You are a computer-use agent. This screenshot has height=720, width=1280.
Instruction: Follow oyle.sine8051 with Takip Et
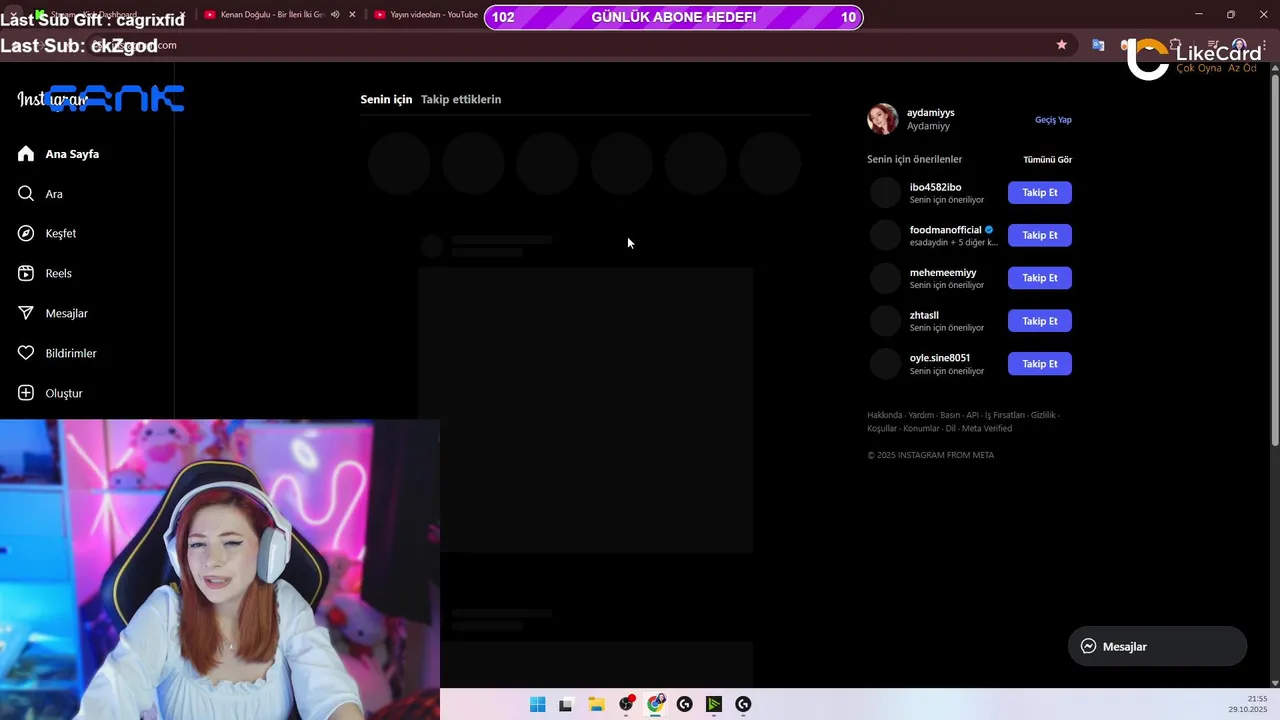click(1040, 364)
